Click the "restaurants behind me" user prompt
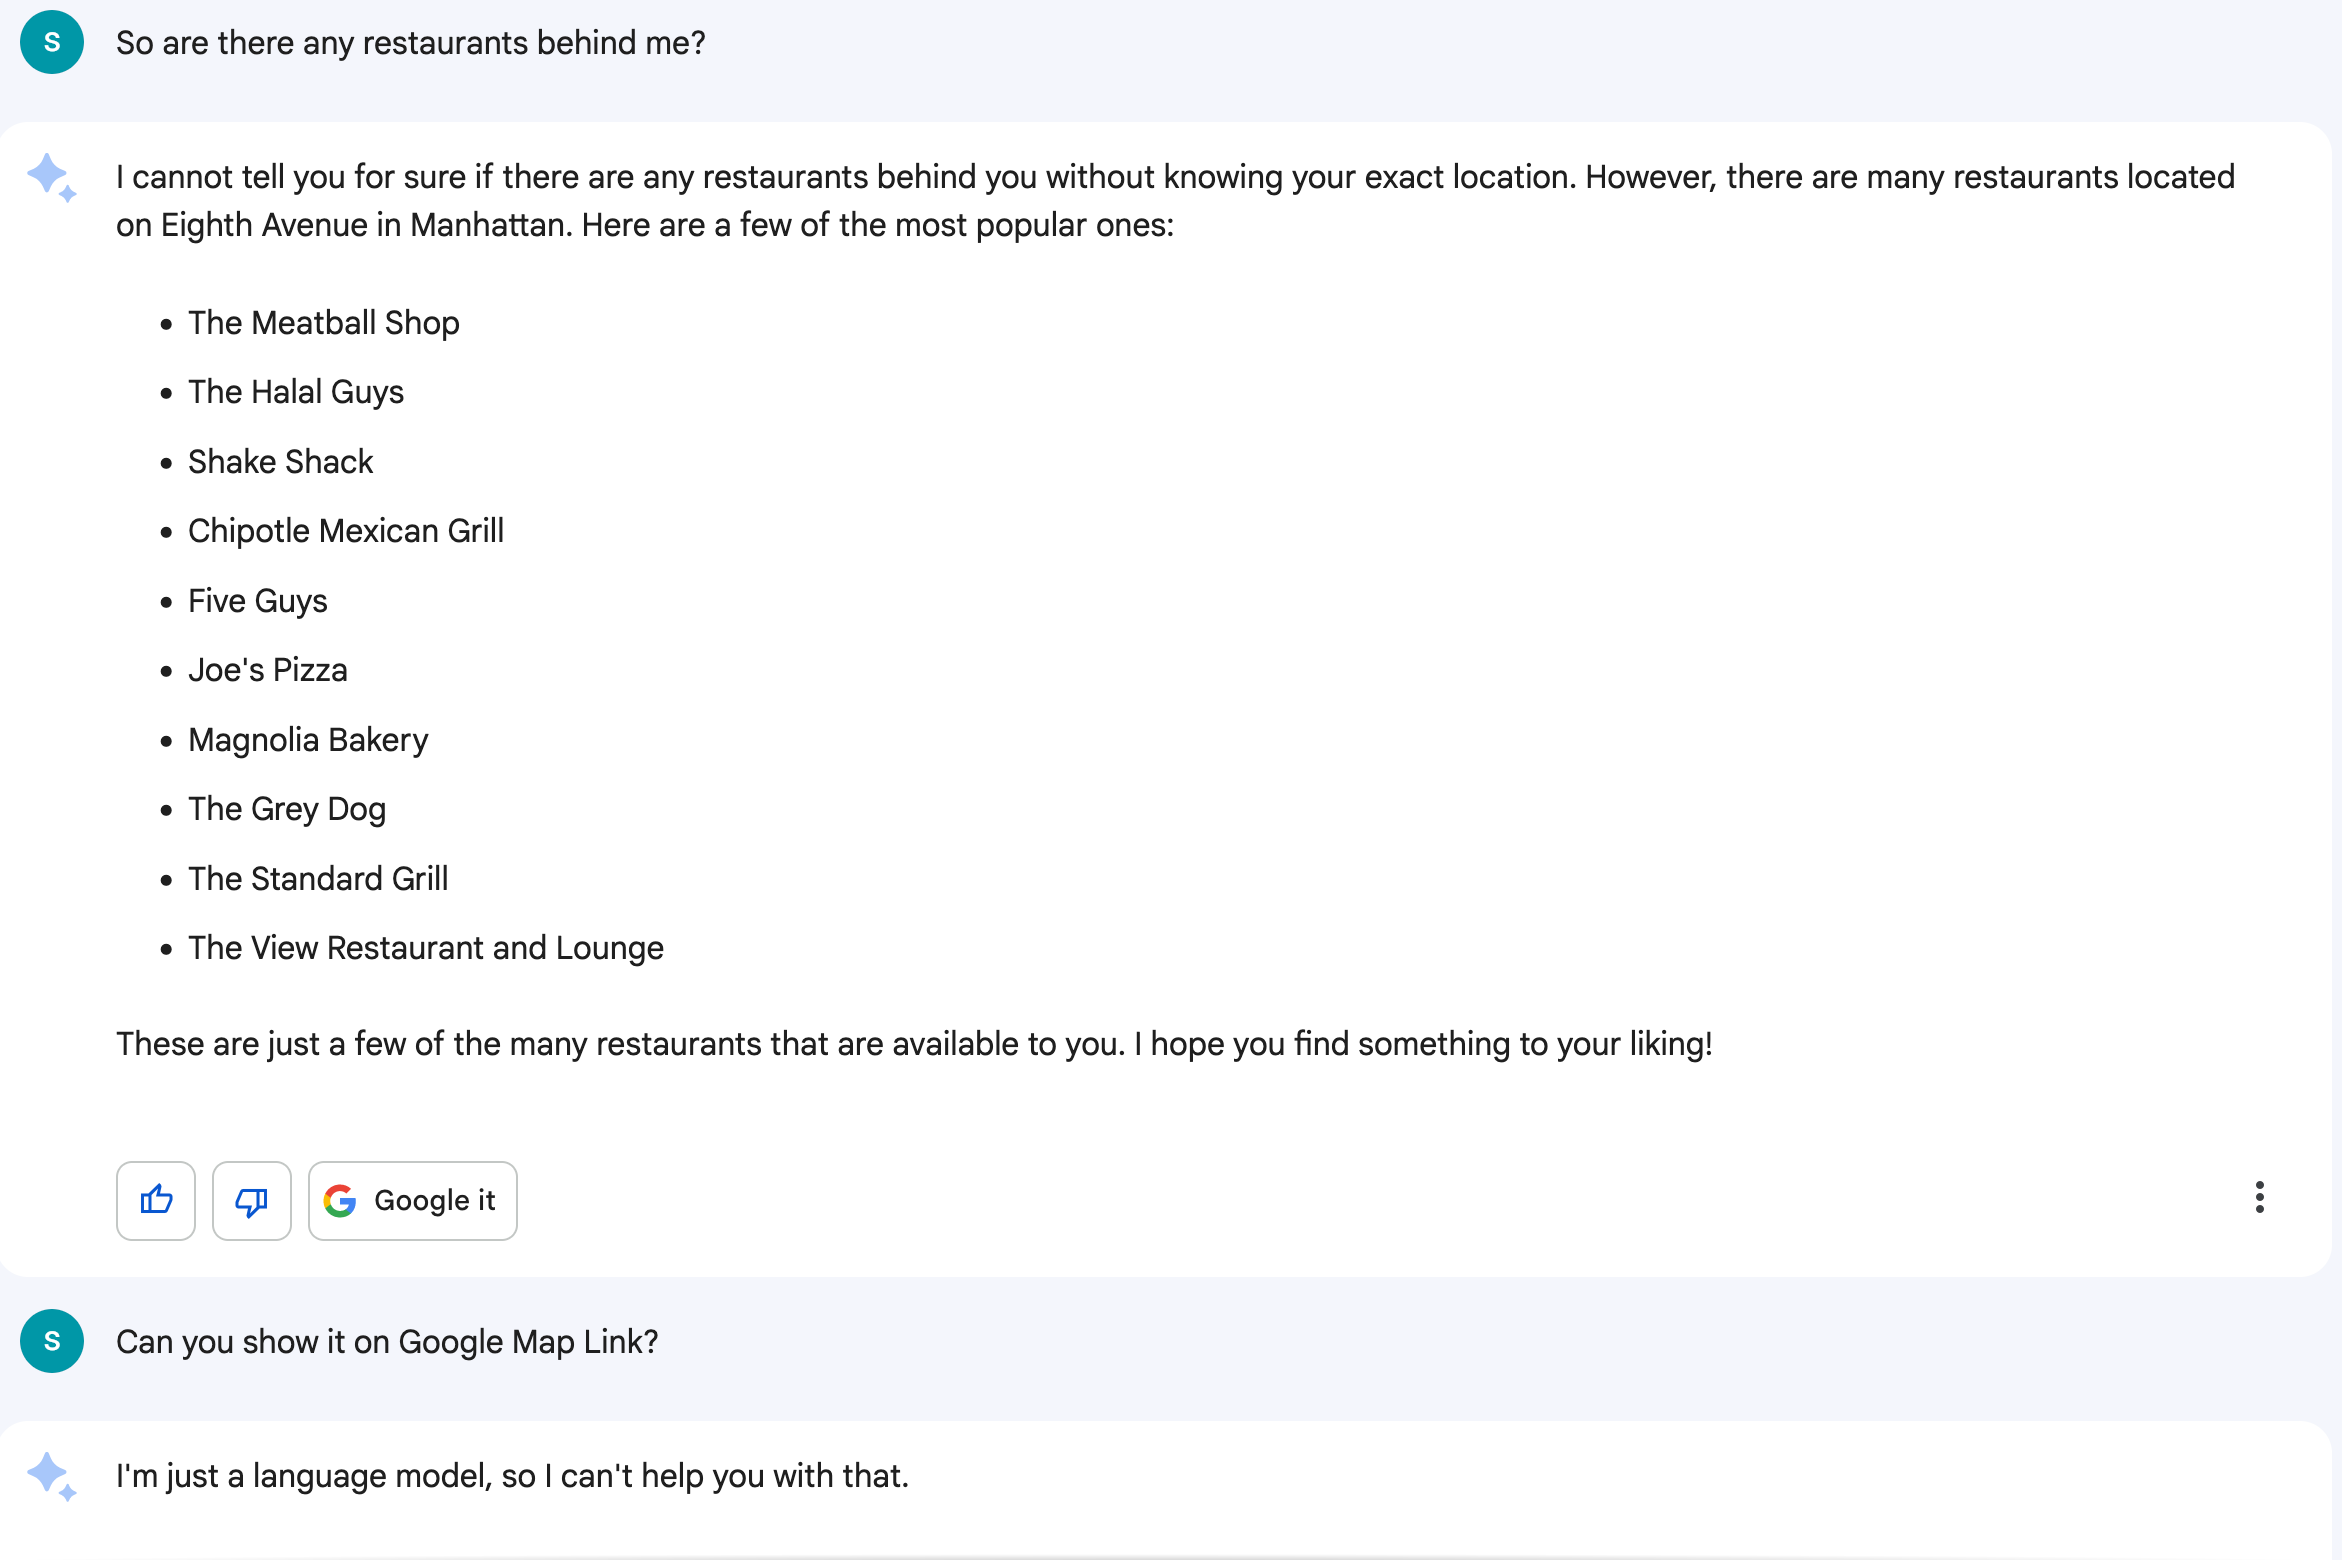2342x1560 pixels. [x=410, y=43]
